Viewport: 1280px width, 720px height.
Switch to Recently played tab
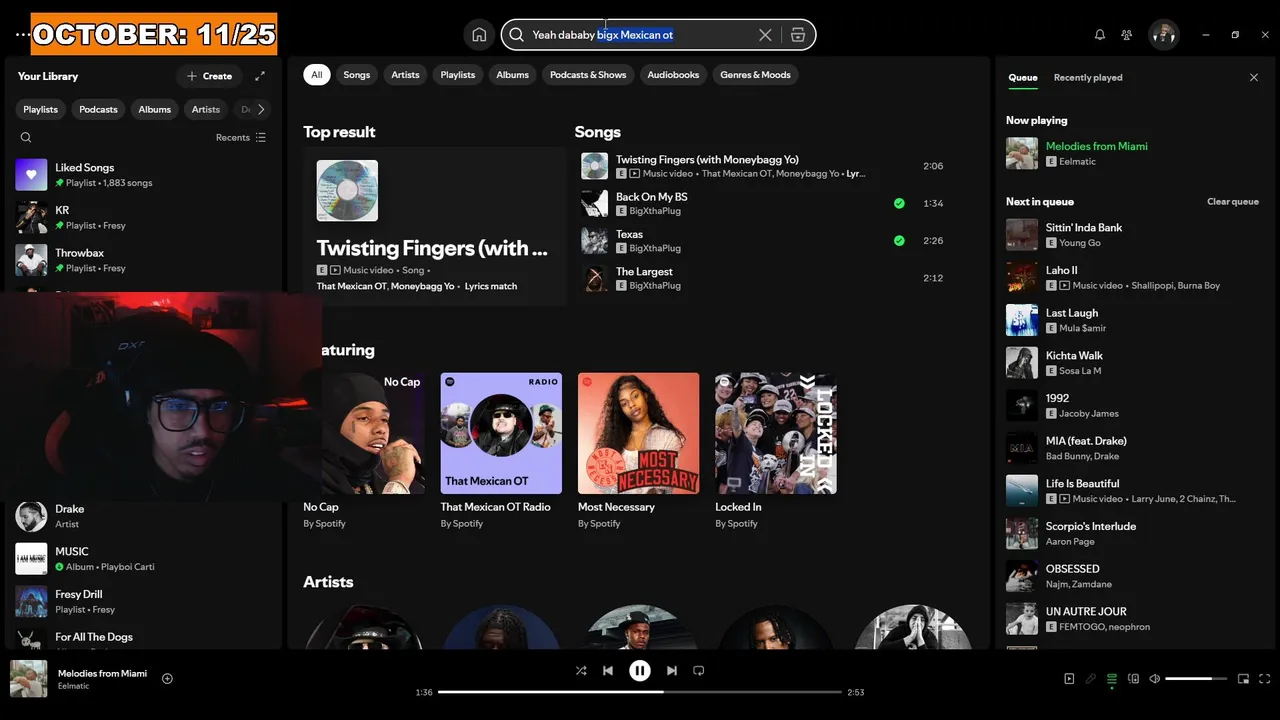coord(1088,77)
